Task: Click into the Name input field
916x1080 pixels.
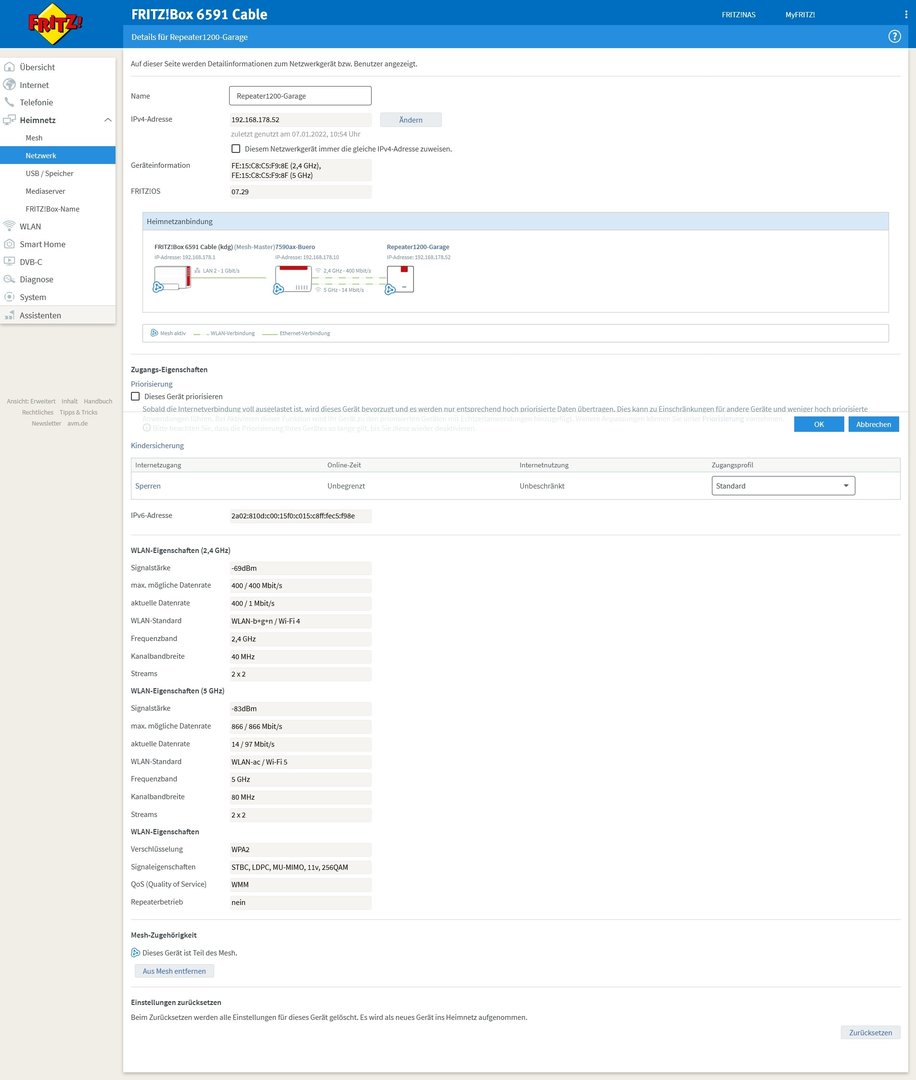Action: (x=300, y=96)
